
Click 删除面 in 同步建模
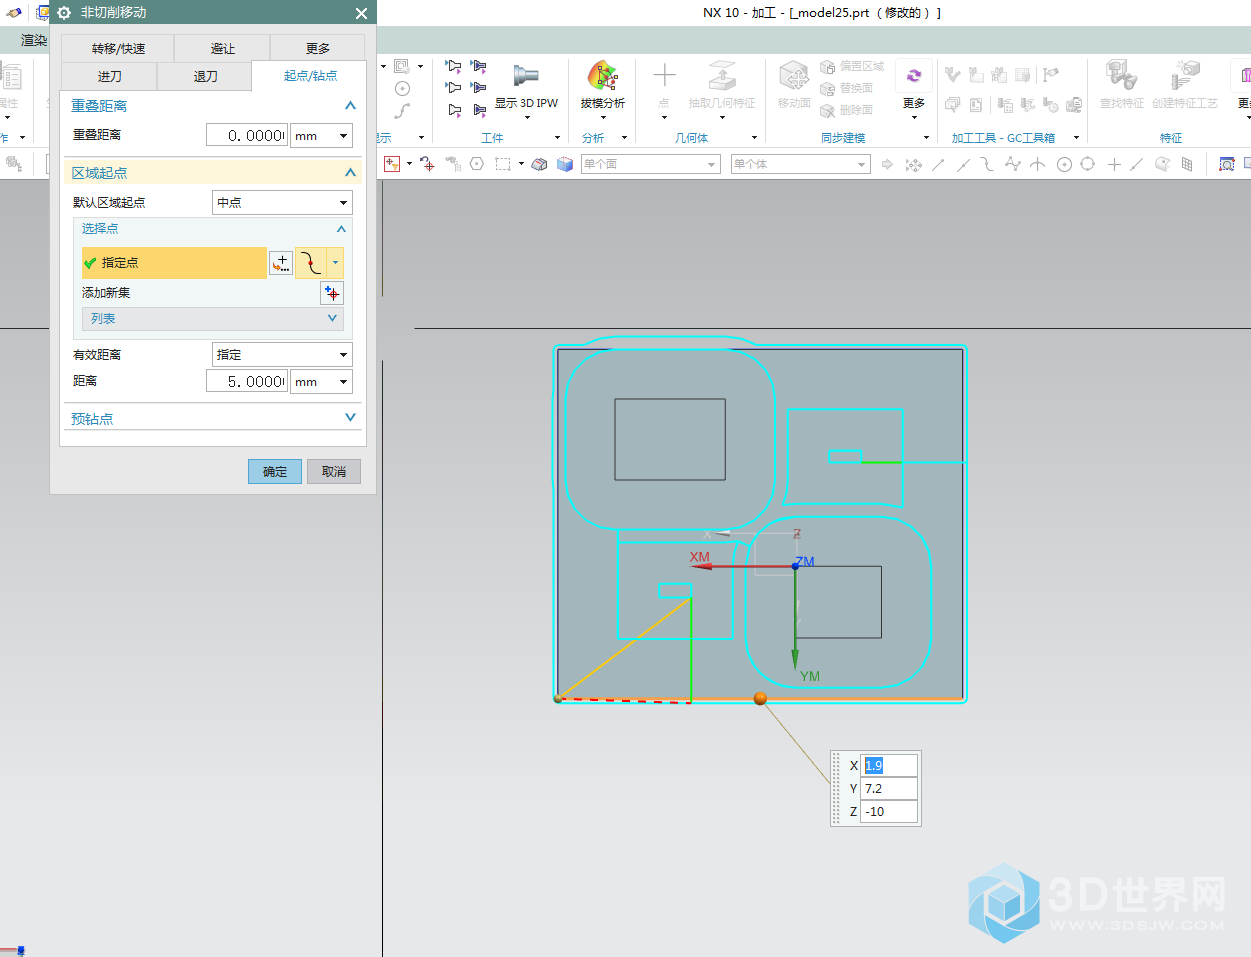pos(847,110)
